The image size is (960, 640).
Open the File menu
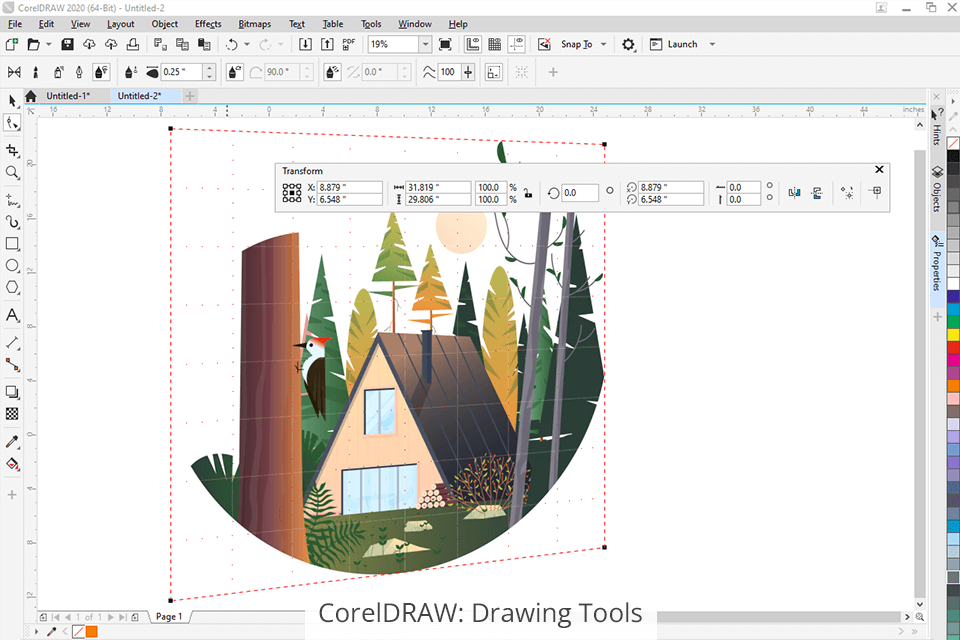click(15, 24)
